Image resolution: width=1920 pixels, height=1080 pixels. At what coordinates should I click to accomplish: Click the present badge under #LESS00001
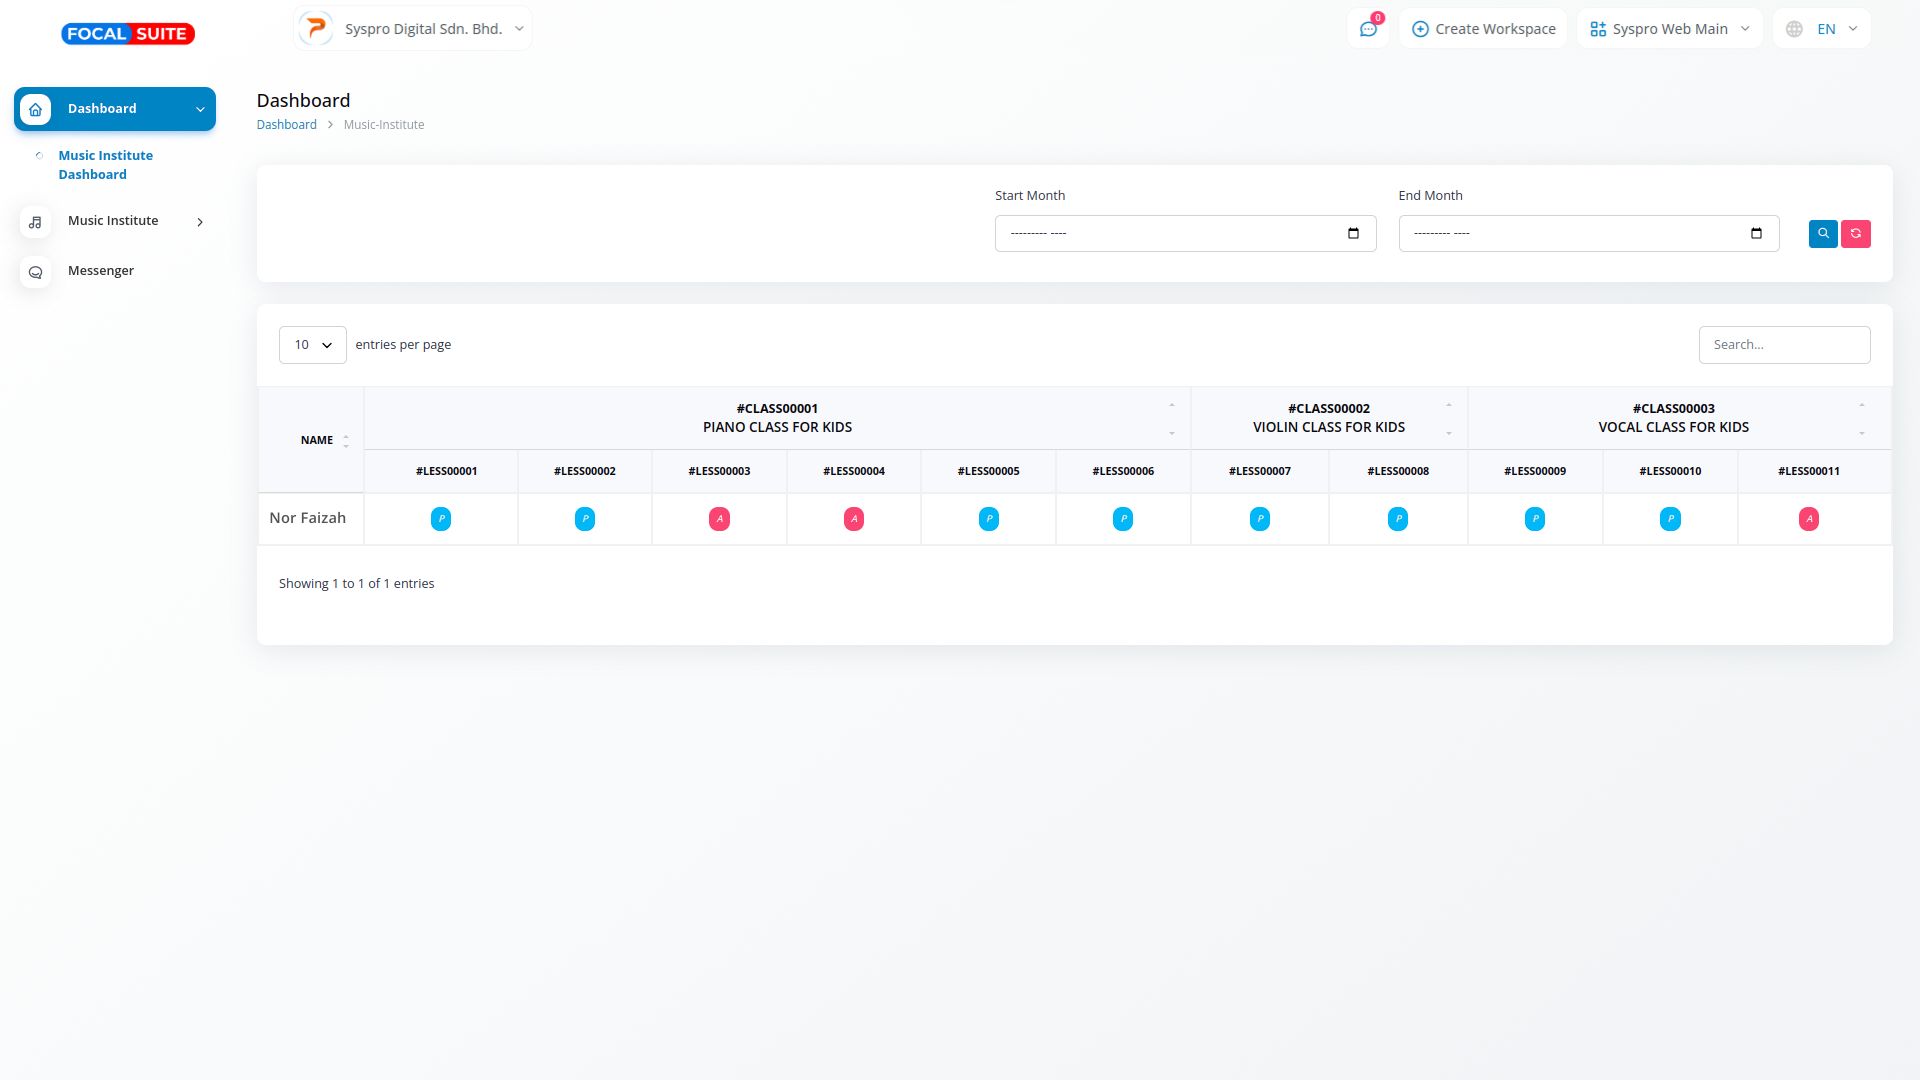pos(441,519)
